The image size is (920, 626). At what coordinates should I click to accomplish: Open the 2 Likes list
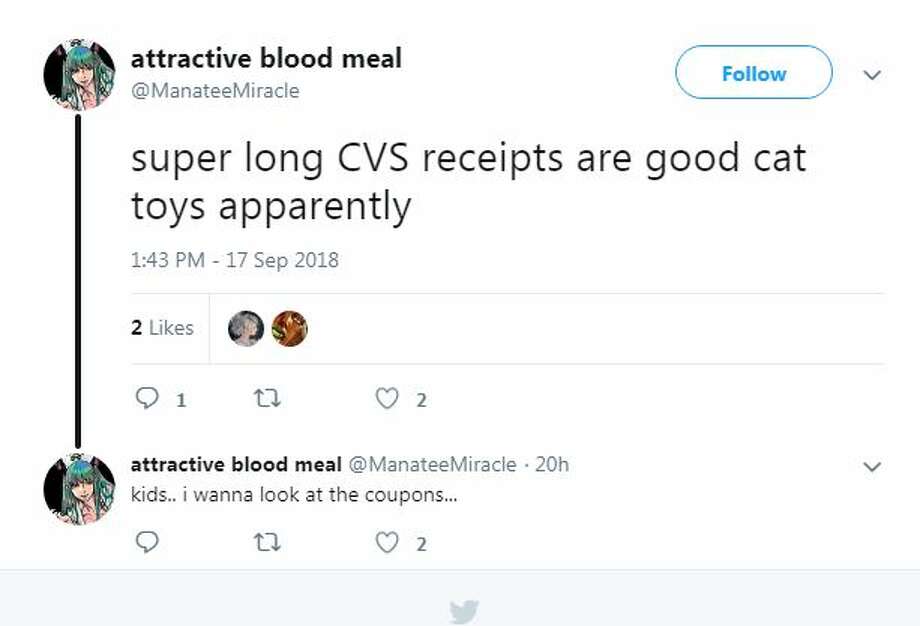pyautogui.click(x=161, y=326)
